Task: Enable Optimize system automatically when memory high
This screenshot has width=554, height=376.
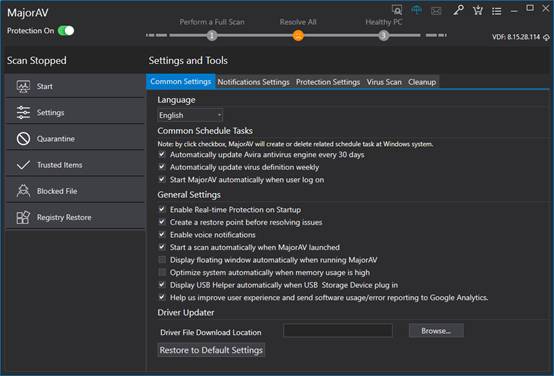Action: click(162, 272)
